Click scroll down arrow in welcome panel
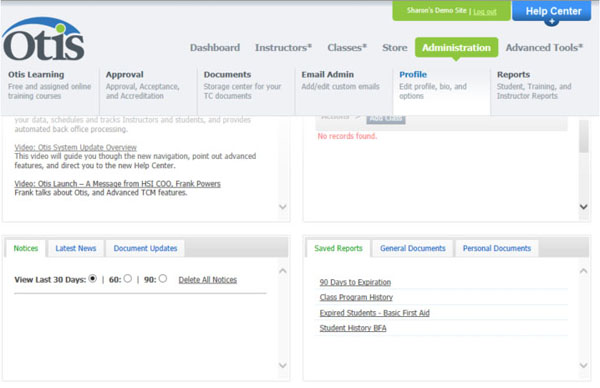Image resolution: width=600 pixels, height=388 pixels. 282,207
